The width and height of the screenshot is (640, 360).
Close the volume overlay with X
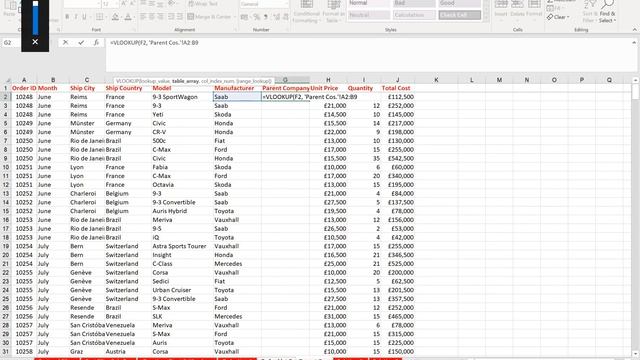(x=35, y=42)
